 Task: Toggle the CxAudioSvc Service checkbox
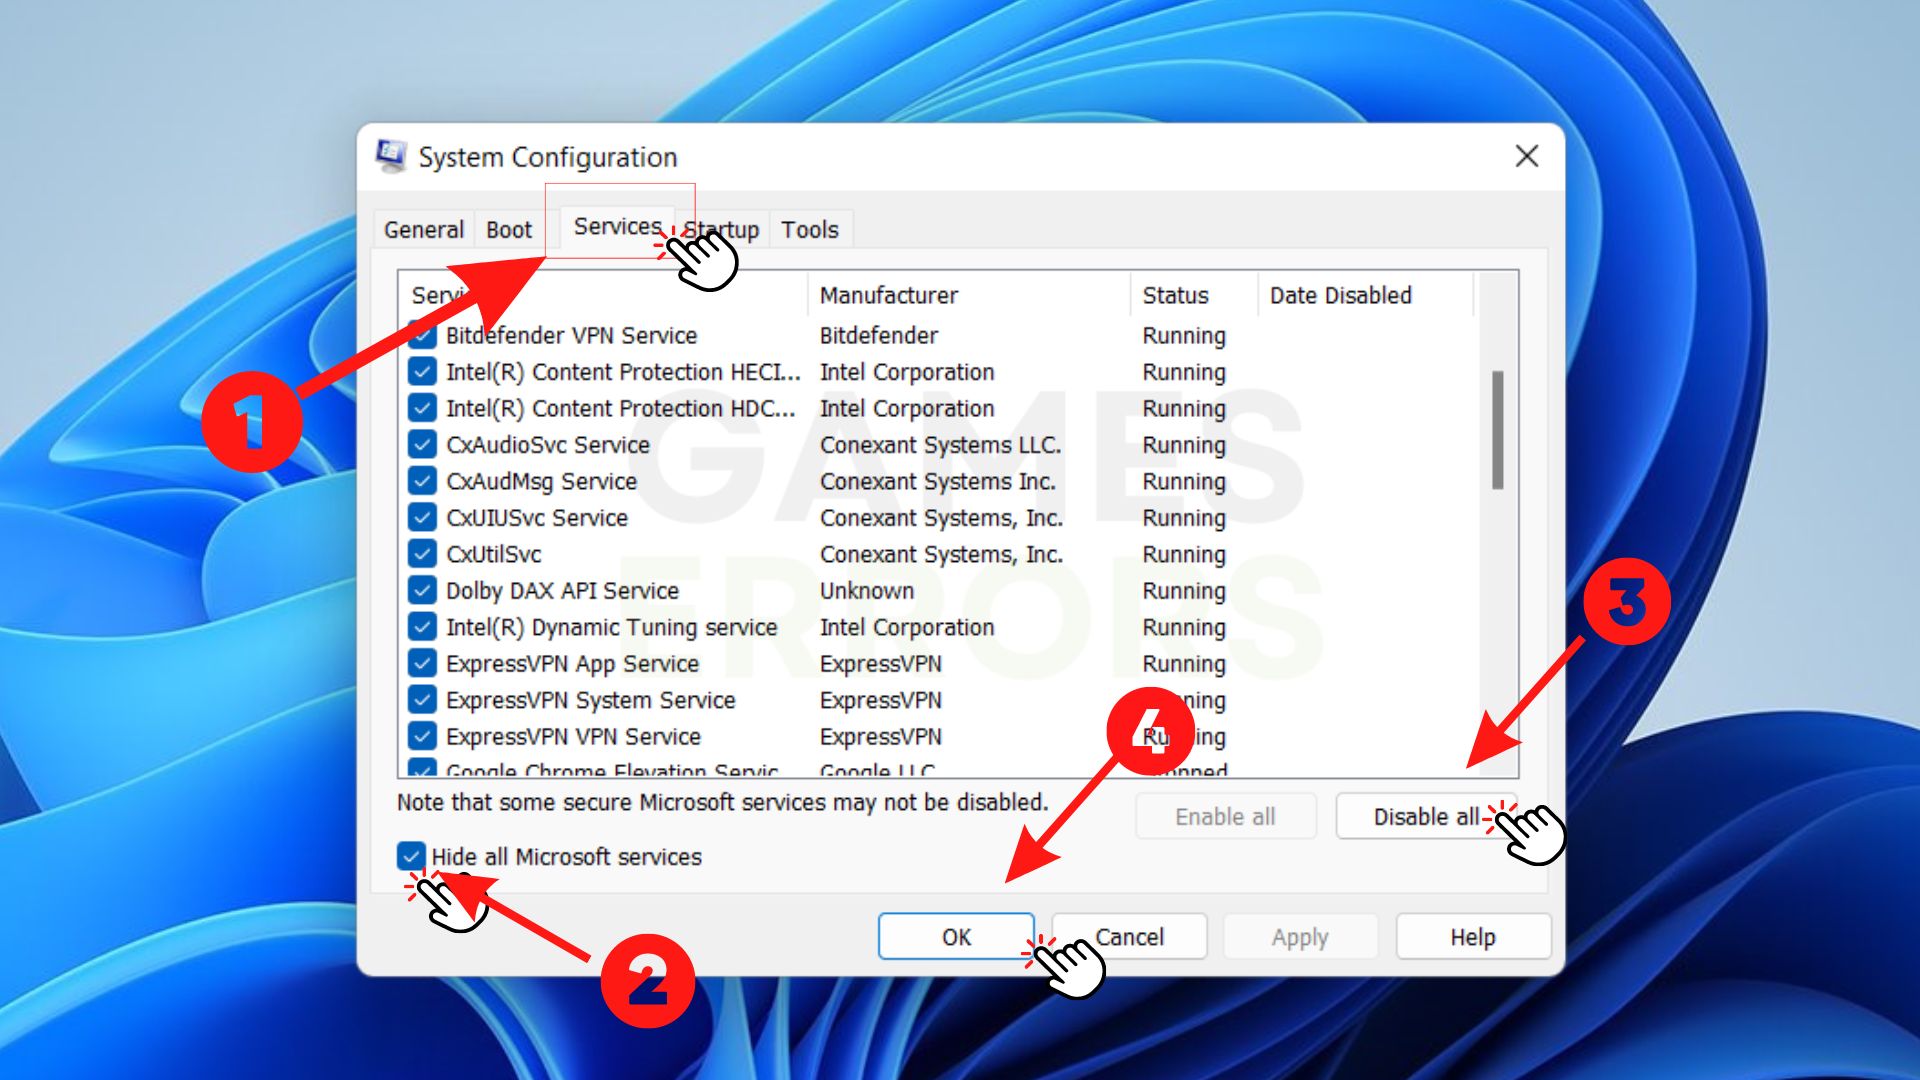(x=422, y=445)
